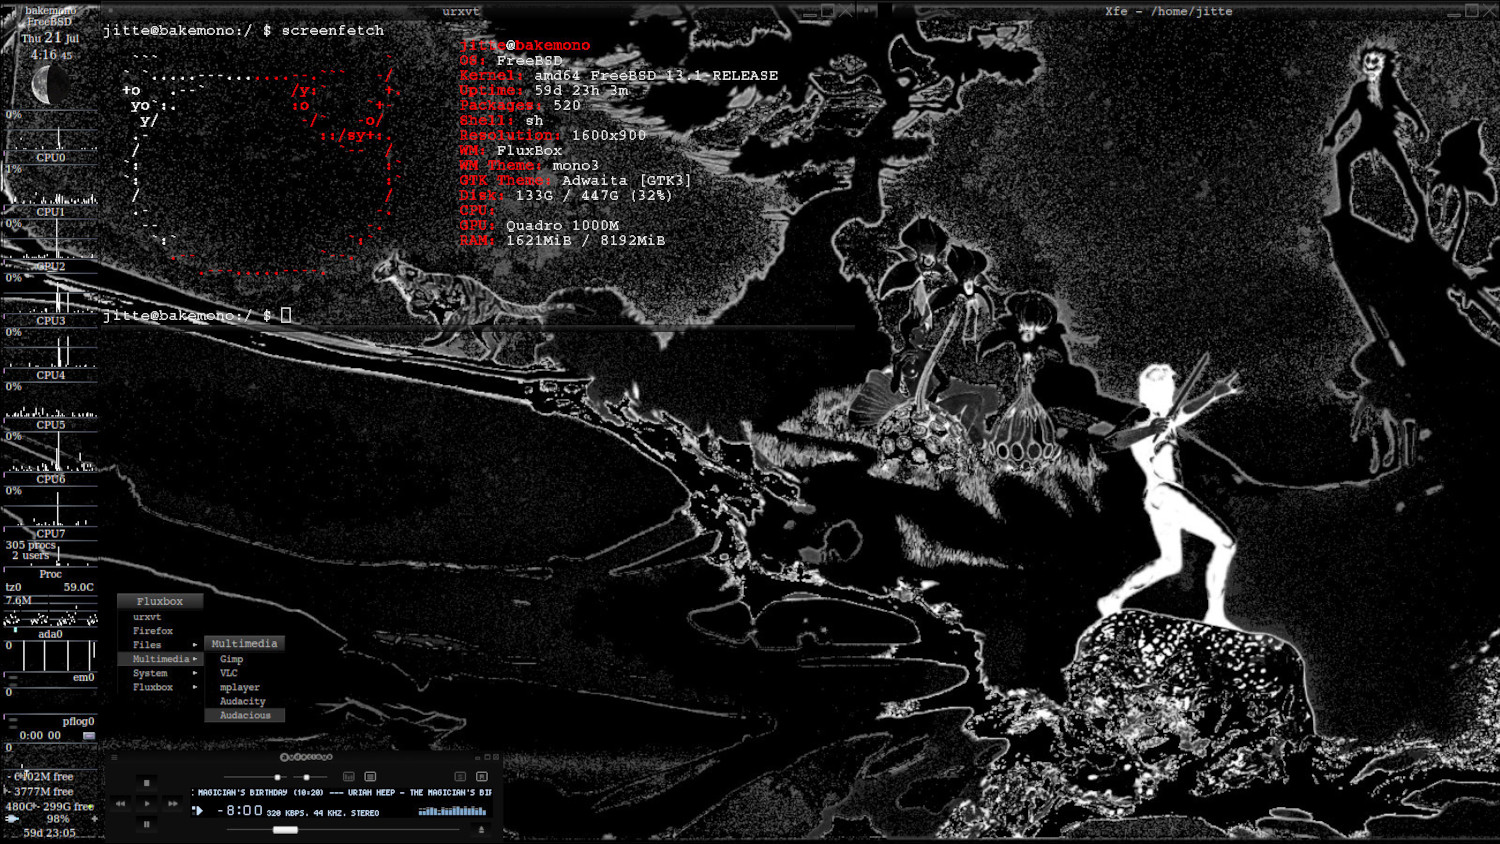Click the scrolling Magician's Birthday song title
The width and height of the screenshot is (1500, 844).
(342, 792)
